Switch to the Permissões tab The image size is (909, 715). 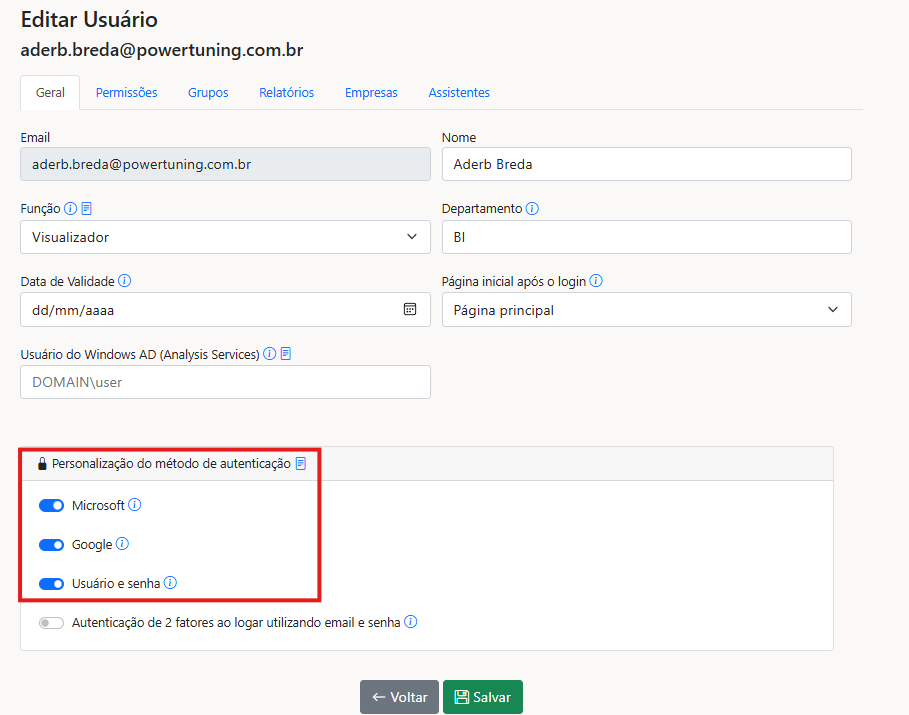[x=126, y=92]
